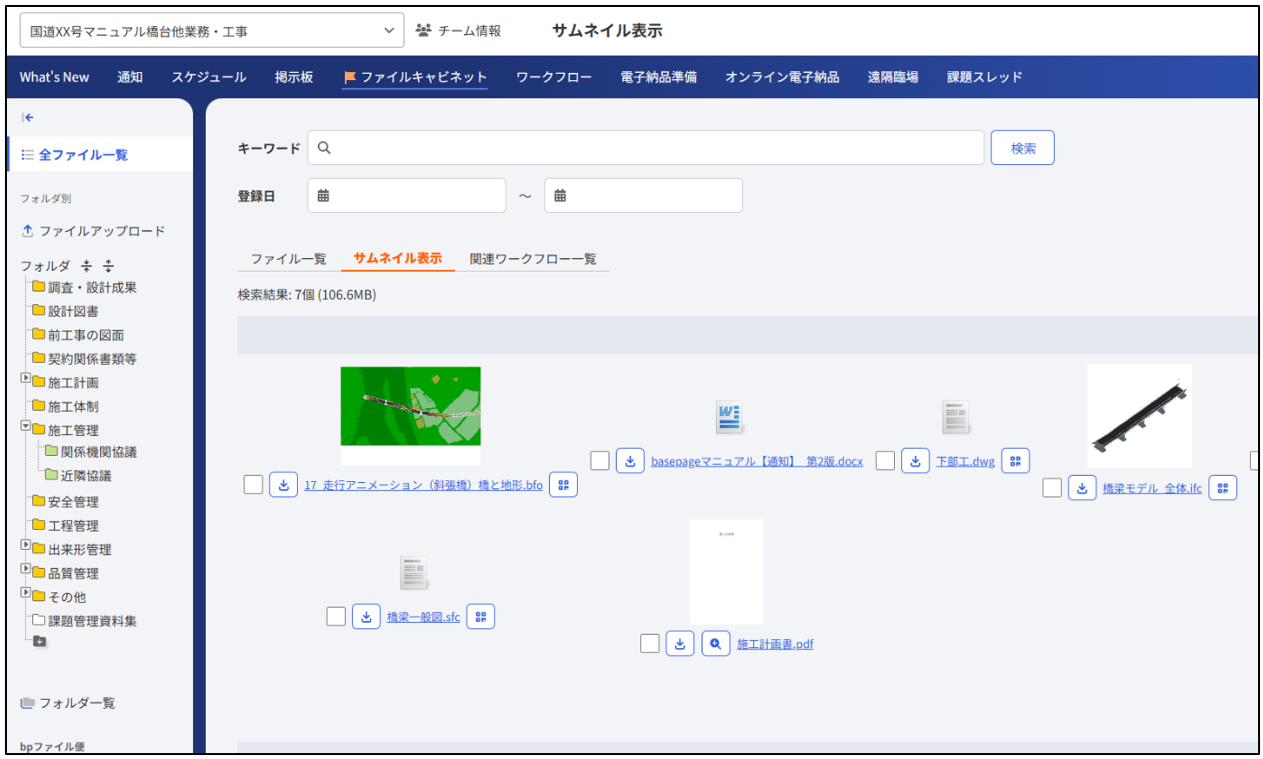This screenshot has height=759, width=1263.
Task: Select checkbox for 施工計画書.pdf
Action: [650, 643]
